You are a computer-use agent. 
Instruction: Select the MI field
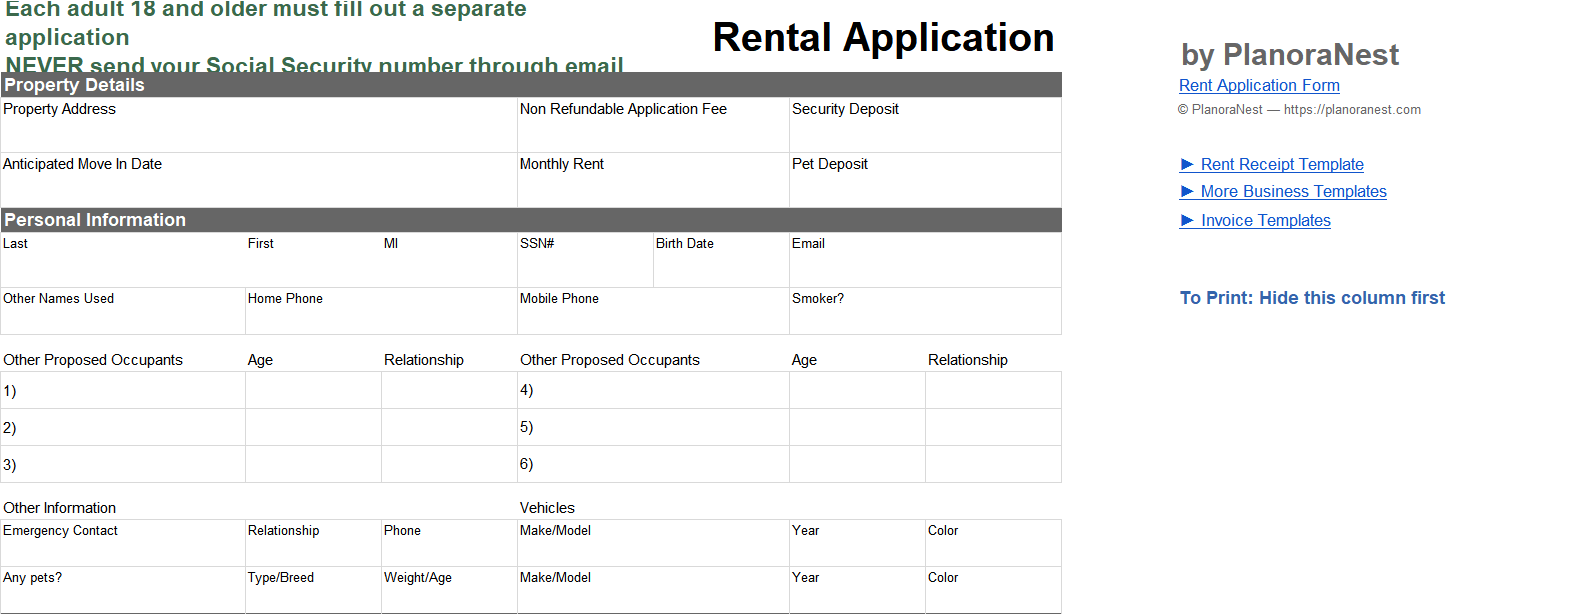(x=449, y=260)
